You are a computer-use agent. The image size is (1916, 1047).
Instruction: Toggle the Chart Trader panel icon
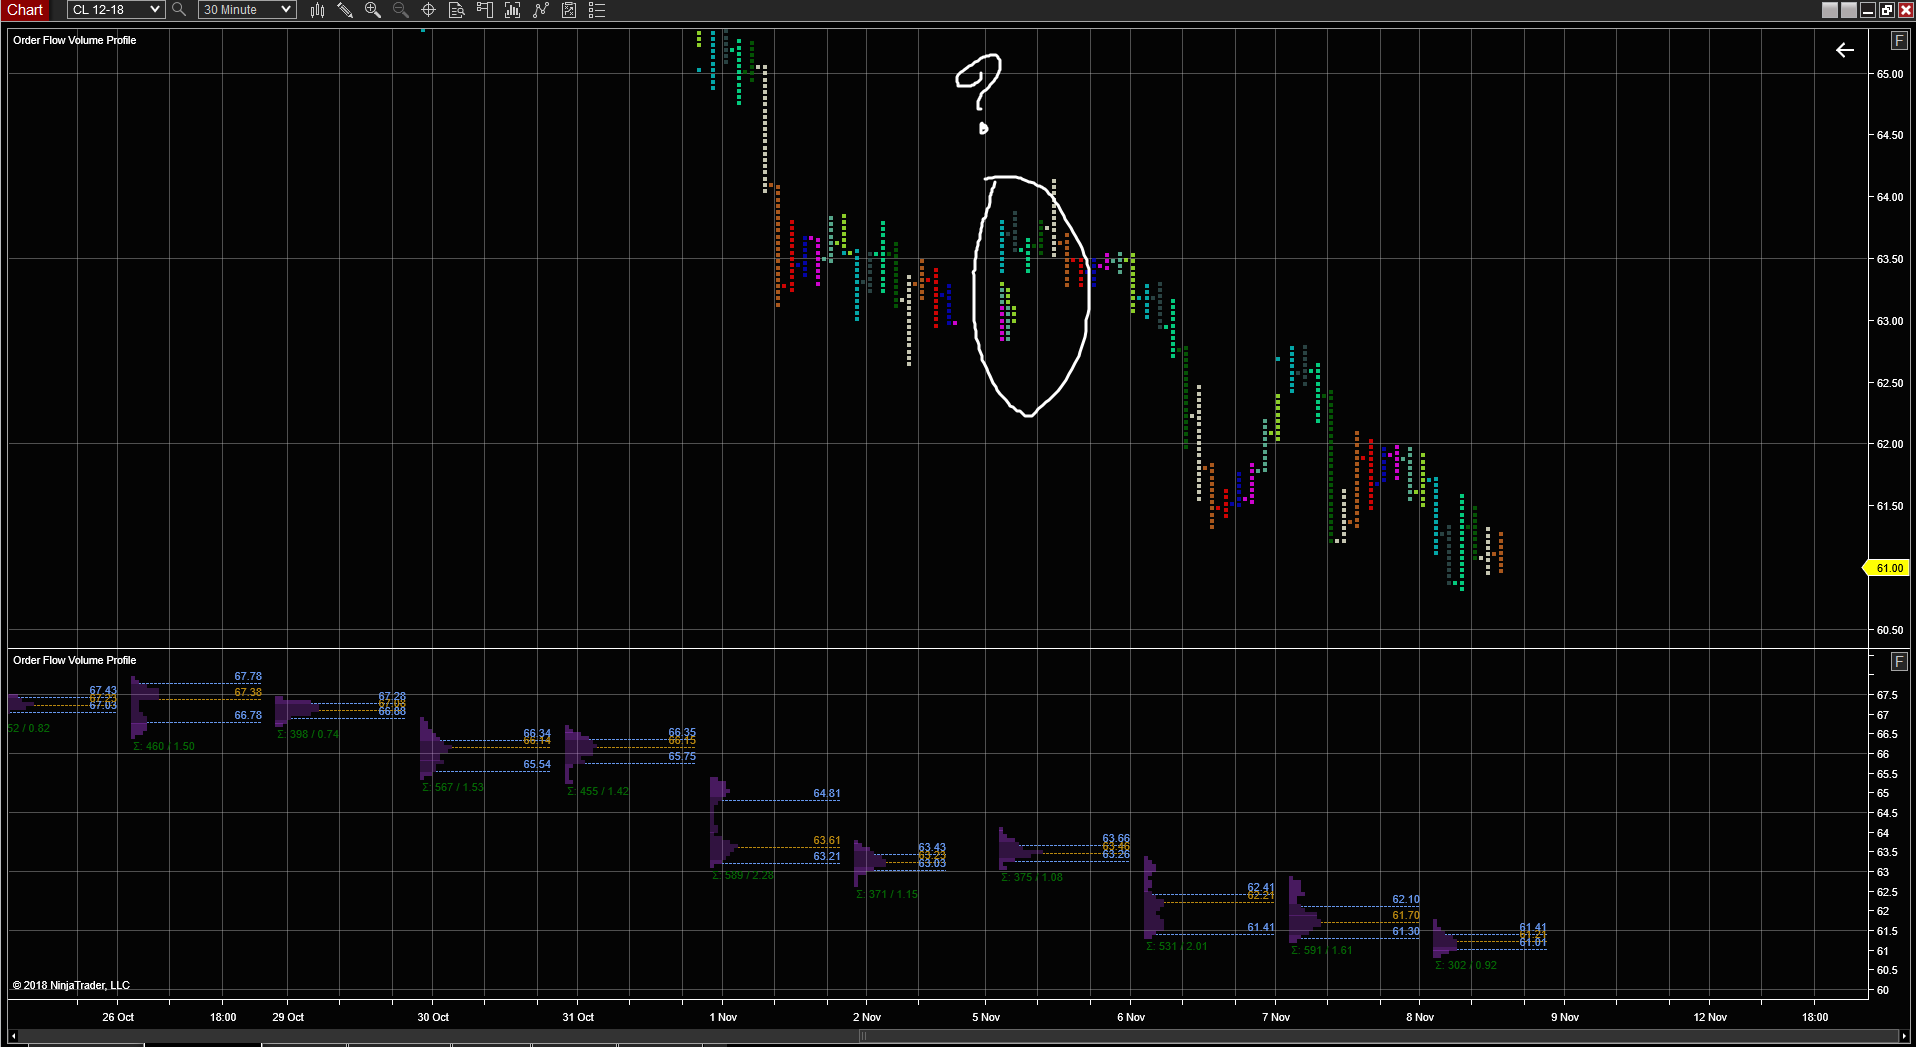pyautogui.click(x=485, y=10)
